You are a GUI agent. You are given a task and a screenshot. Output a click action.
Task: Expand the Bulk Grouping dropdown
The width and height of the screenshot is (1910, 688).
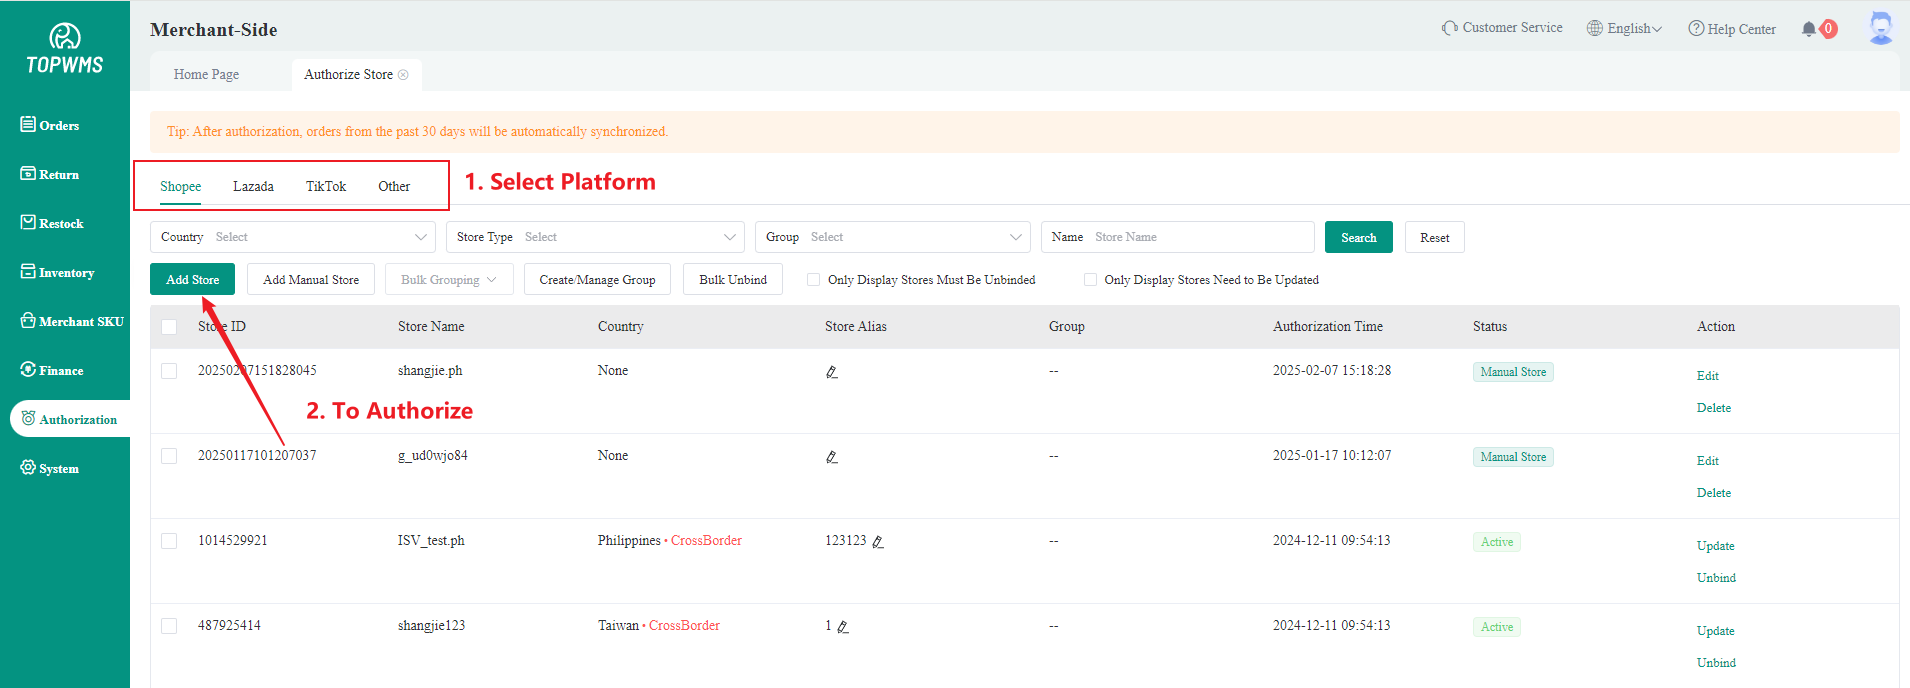[449, 280]
